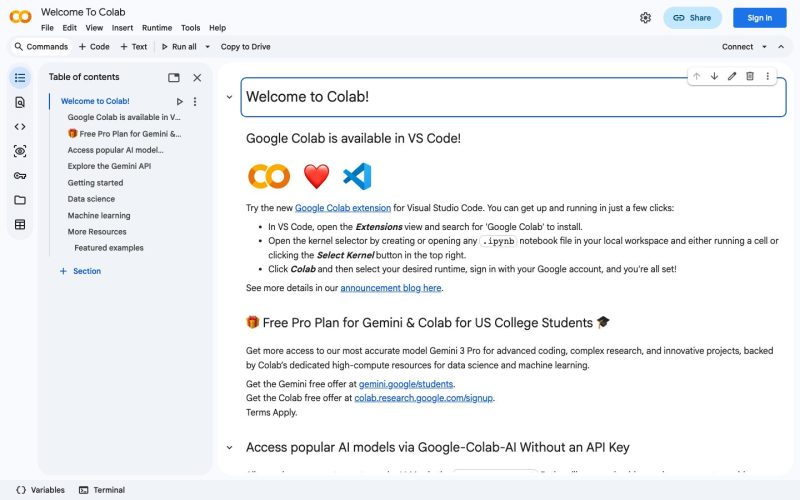Open the settings gear icon
This screenshot has height=500, width=800.
point(645,18)
